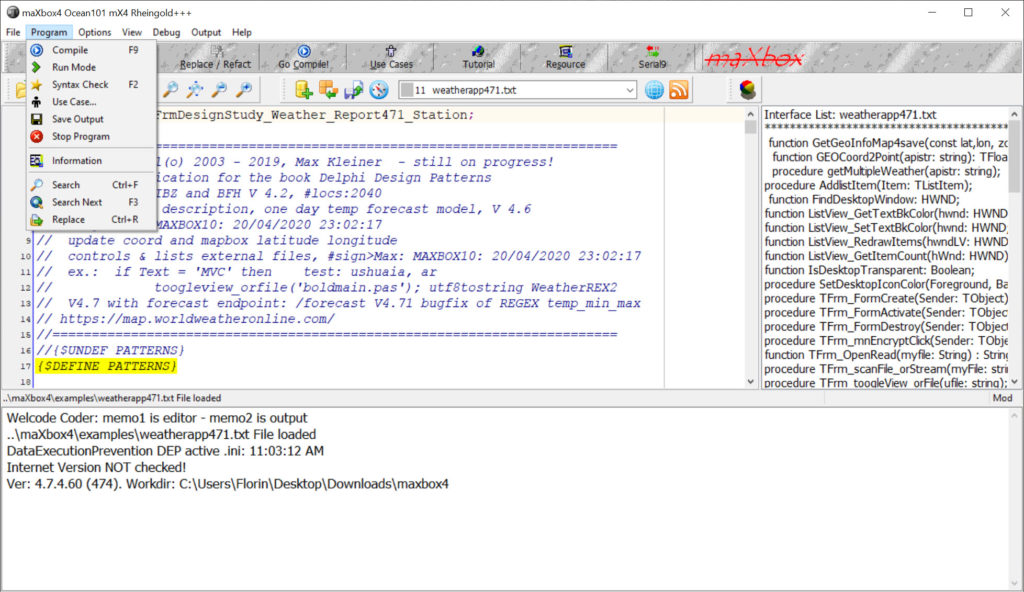This screenshot has width=1024, height=592.
Task: Open the Output menu
Action: coord(206,32)
